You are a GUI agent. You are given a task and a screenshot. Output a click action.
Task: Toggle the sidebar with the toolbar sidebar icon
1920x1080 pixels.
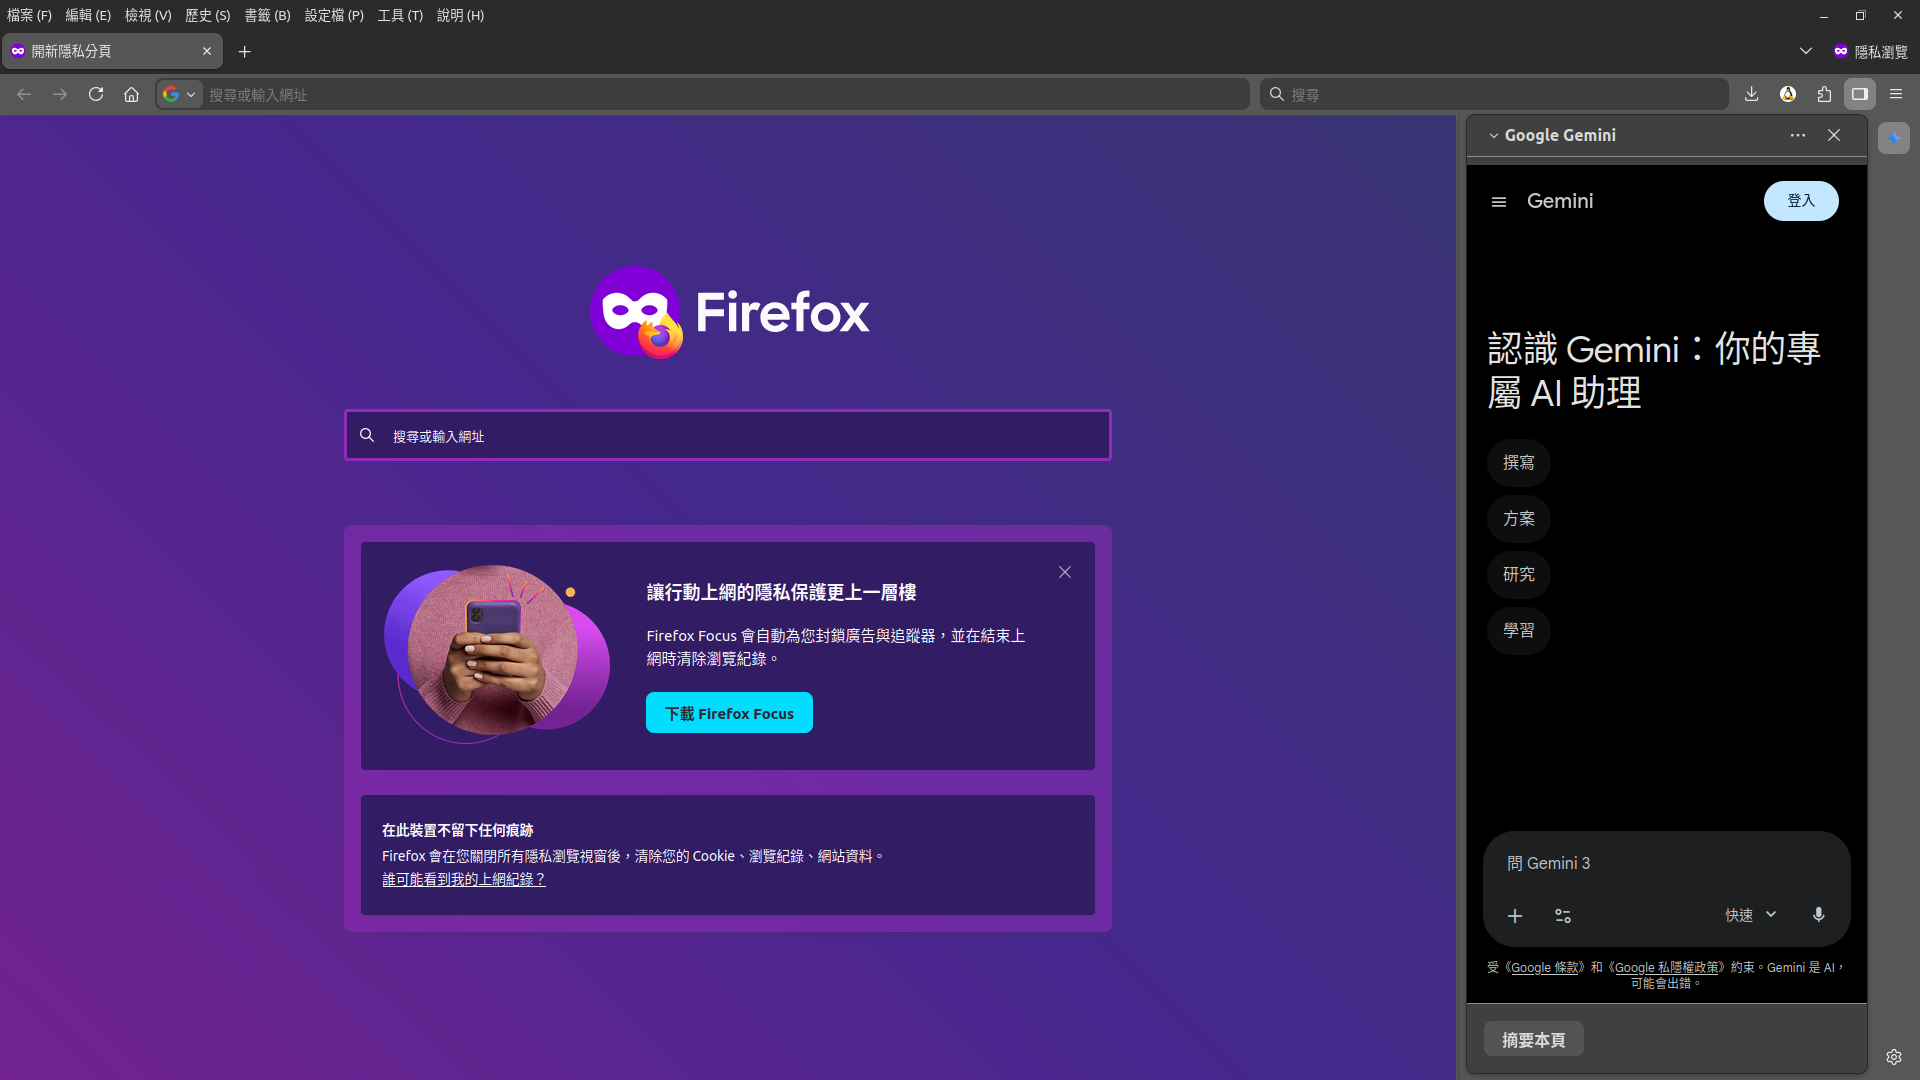pos(1860,94)
